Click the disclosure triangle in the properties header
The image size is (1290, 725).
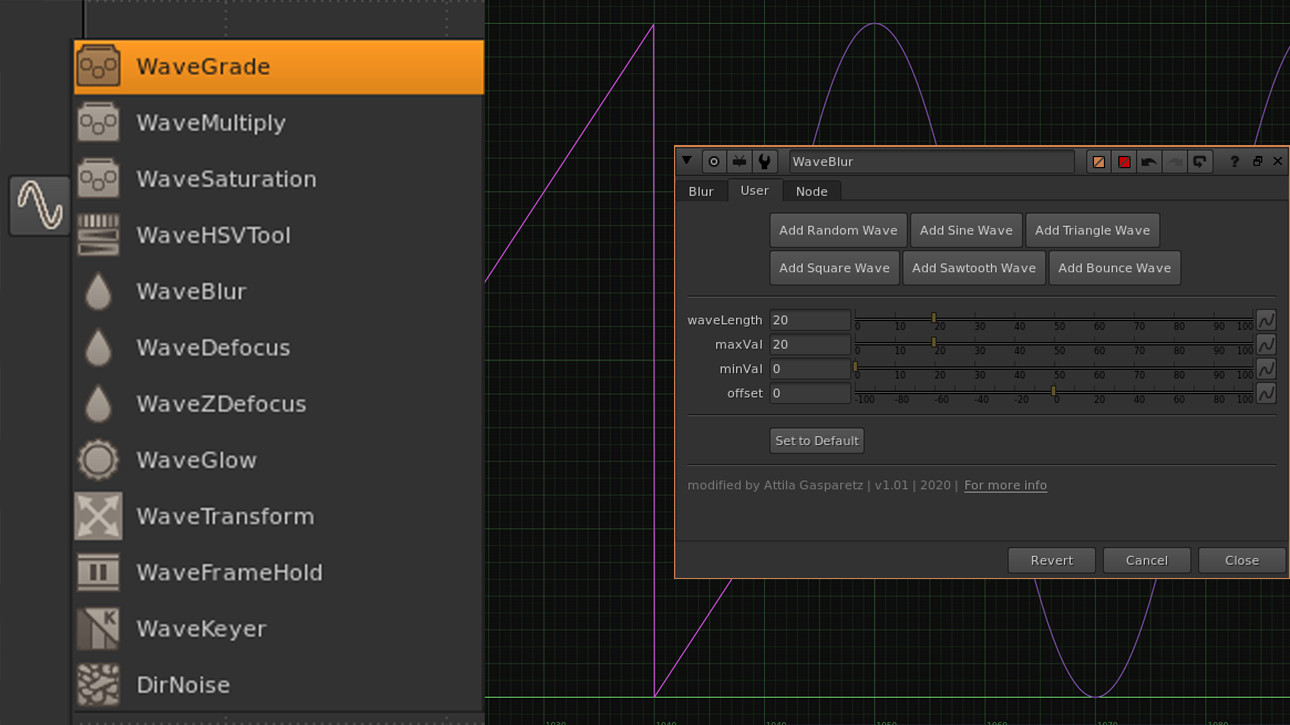[687, 161]
